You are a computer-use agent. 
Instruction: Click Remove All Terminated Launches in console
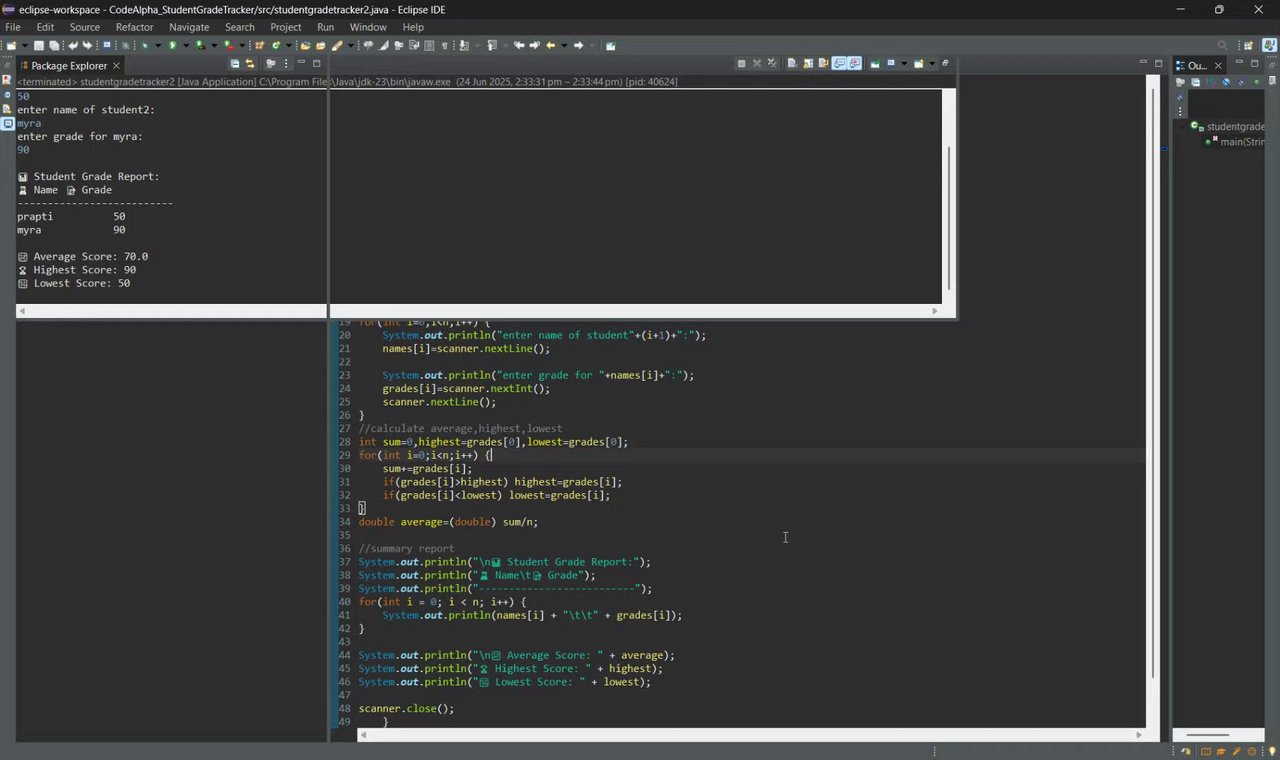pos(773,63)
